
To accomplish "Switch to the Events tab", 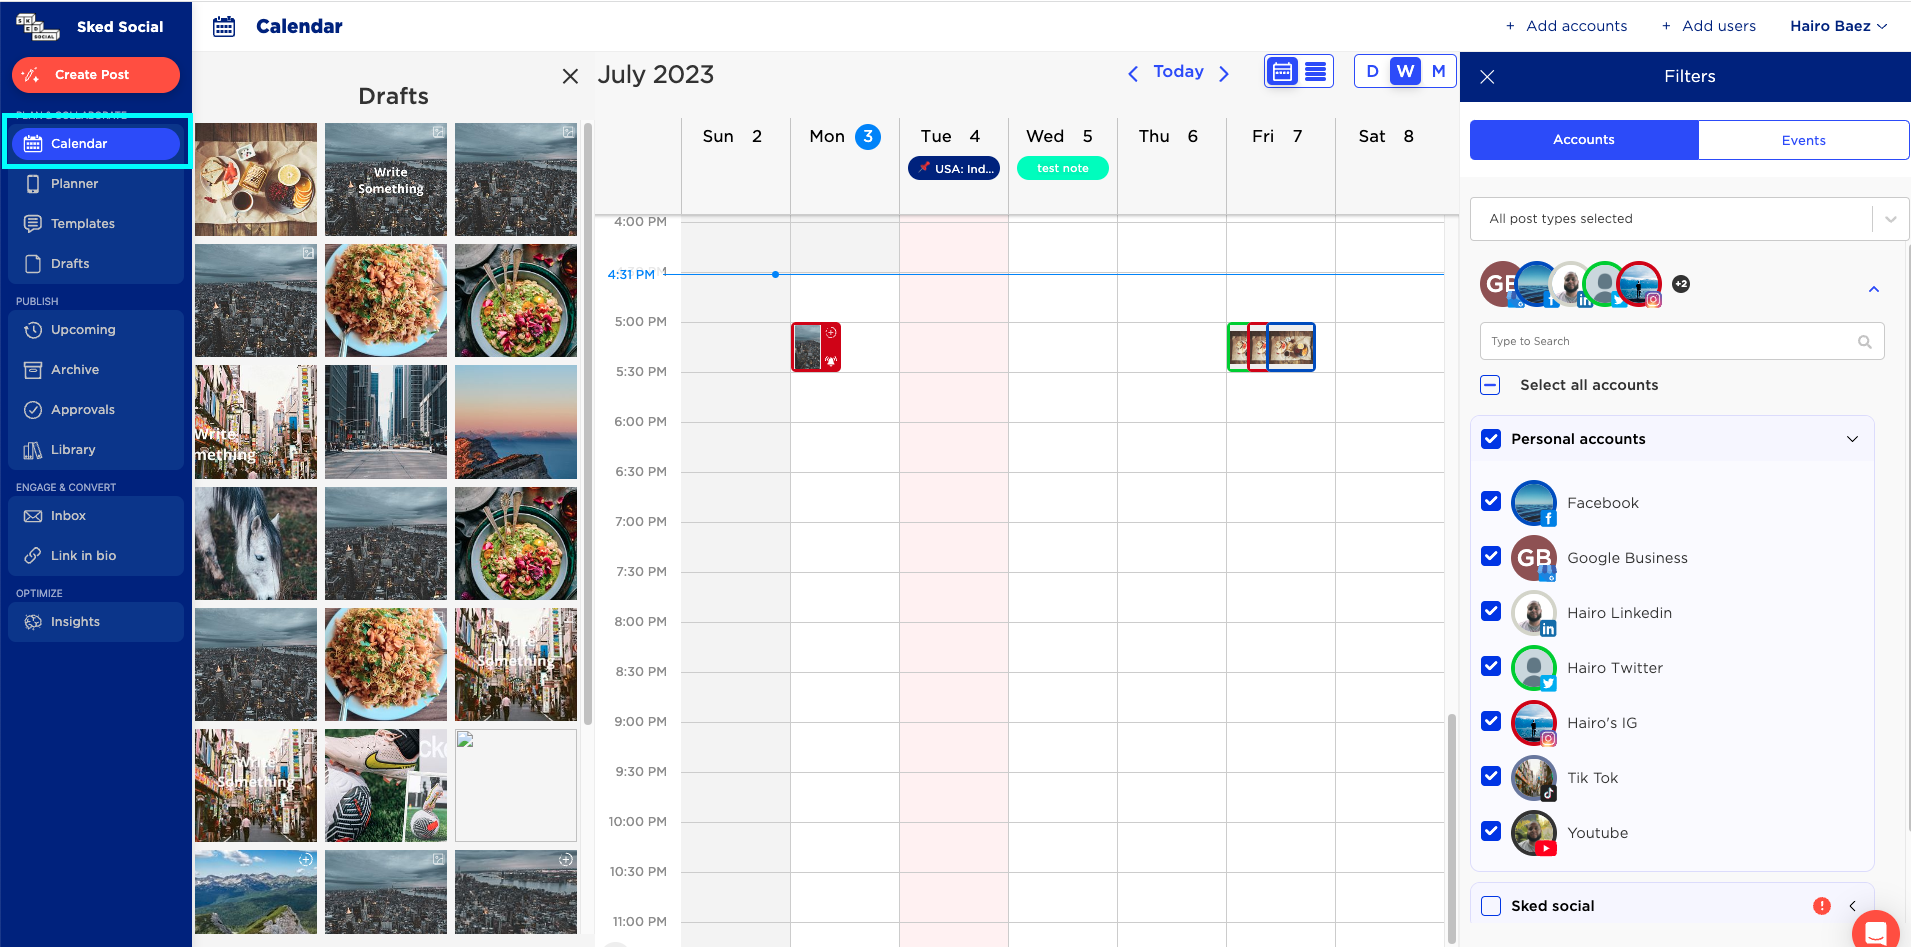I will click(x=1804, y=140).
